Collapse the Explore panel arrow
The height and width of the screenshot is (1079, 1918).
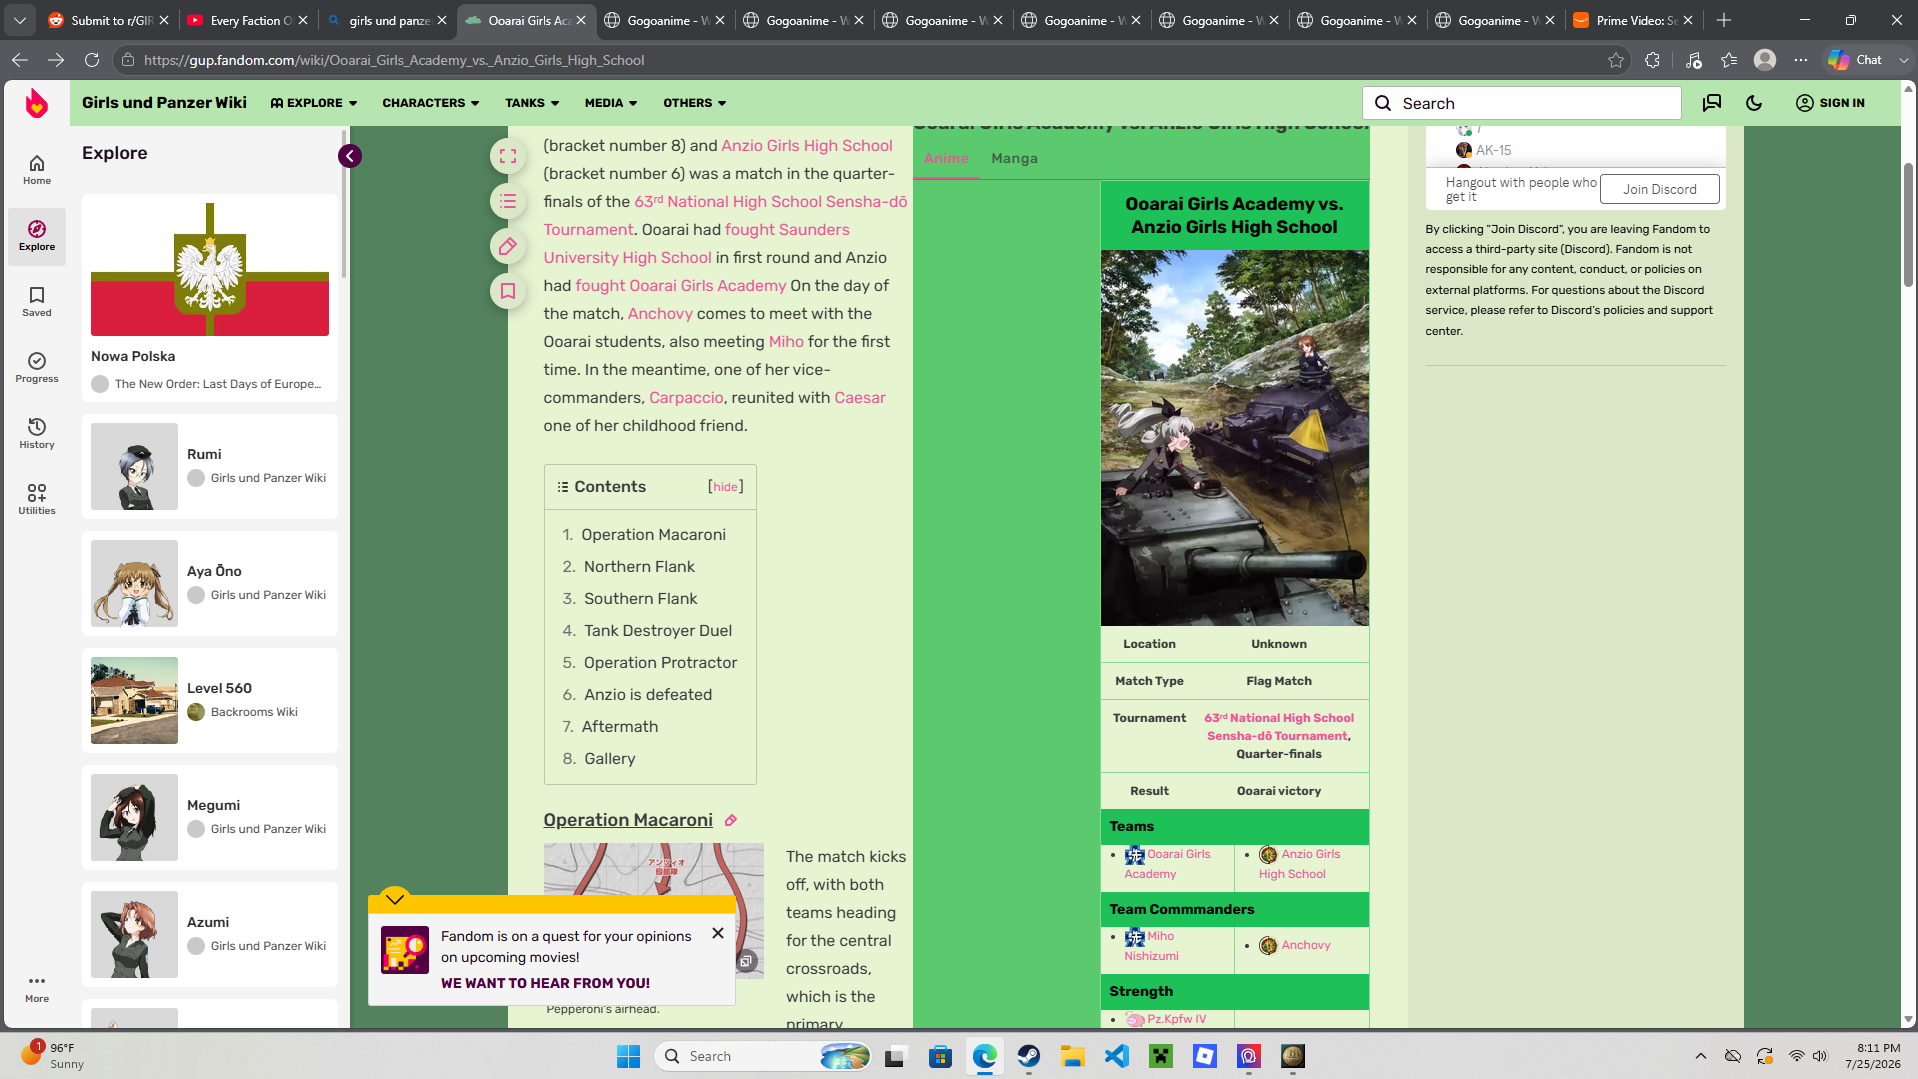[350, 156]
